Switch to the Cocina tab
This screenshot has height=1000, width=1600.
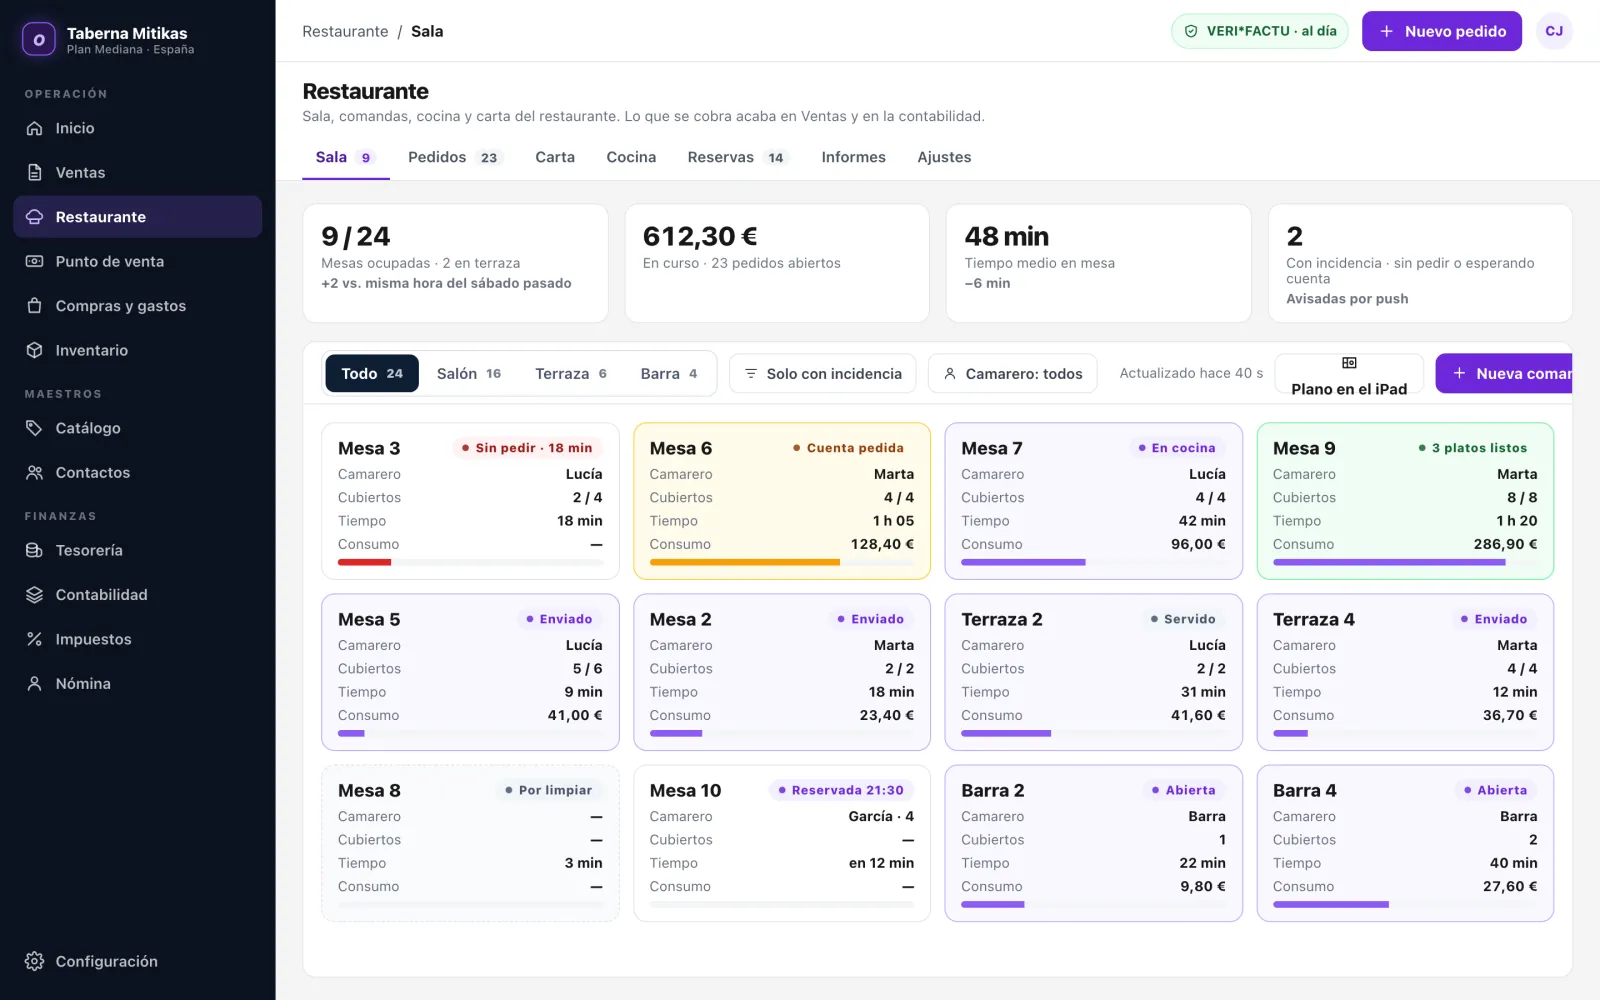click(x=631, y=157)
